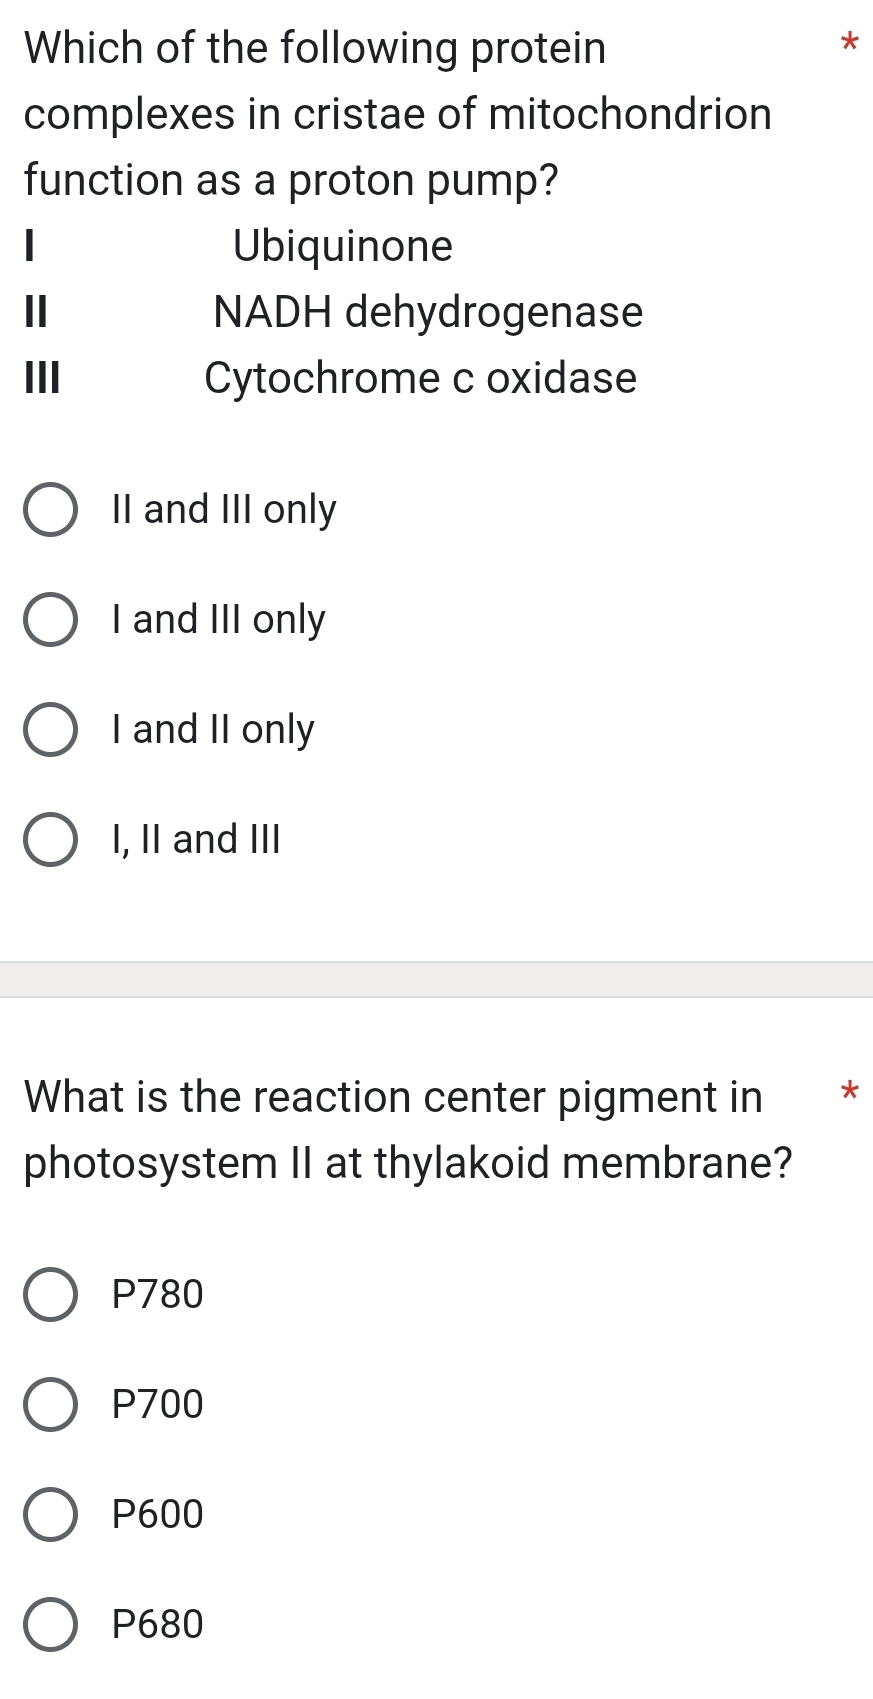Click the "Ubiquinone" list item text

[x=342, y=246]
